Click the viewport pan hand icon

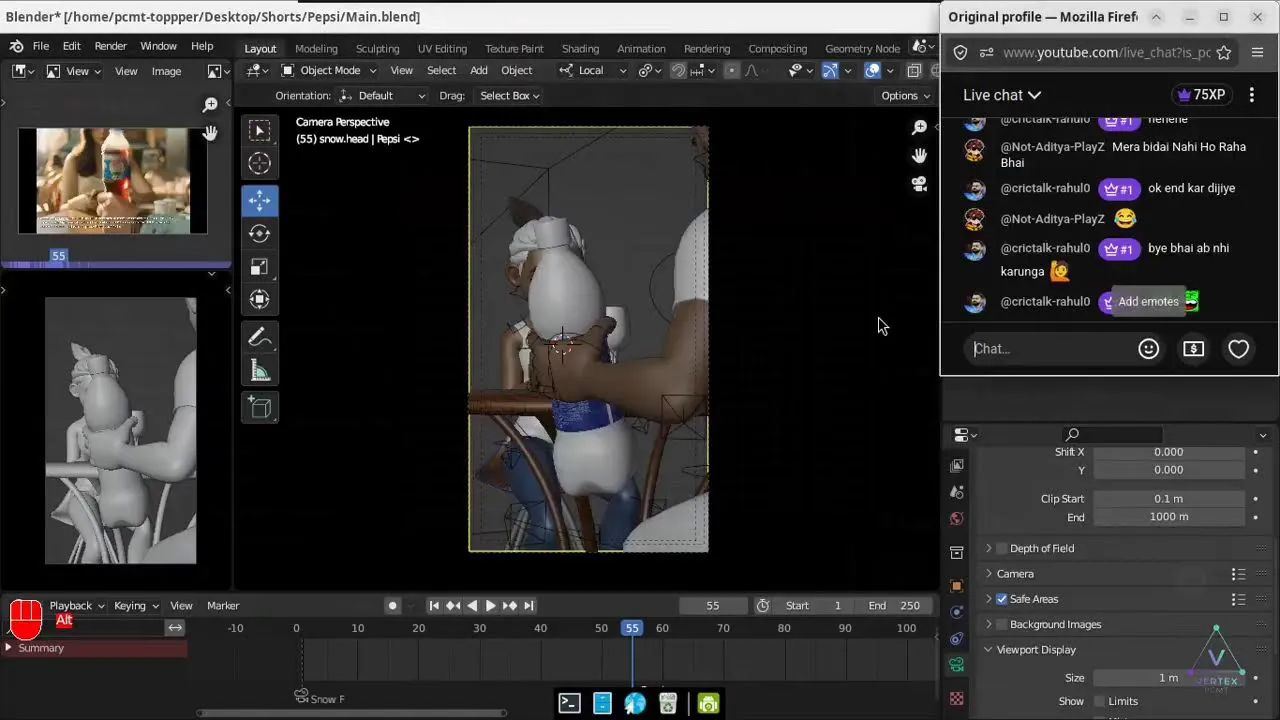coord(919,155)
